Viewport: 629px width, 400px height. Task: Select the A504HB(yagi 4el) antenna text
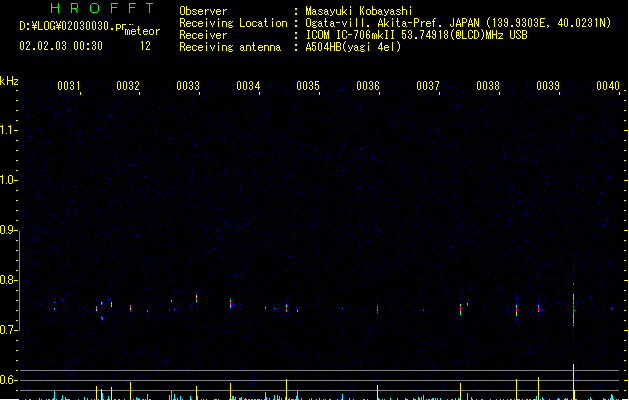click(x=353, y=47)
